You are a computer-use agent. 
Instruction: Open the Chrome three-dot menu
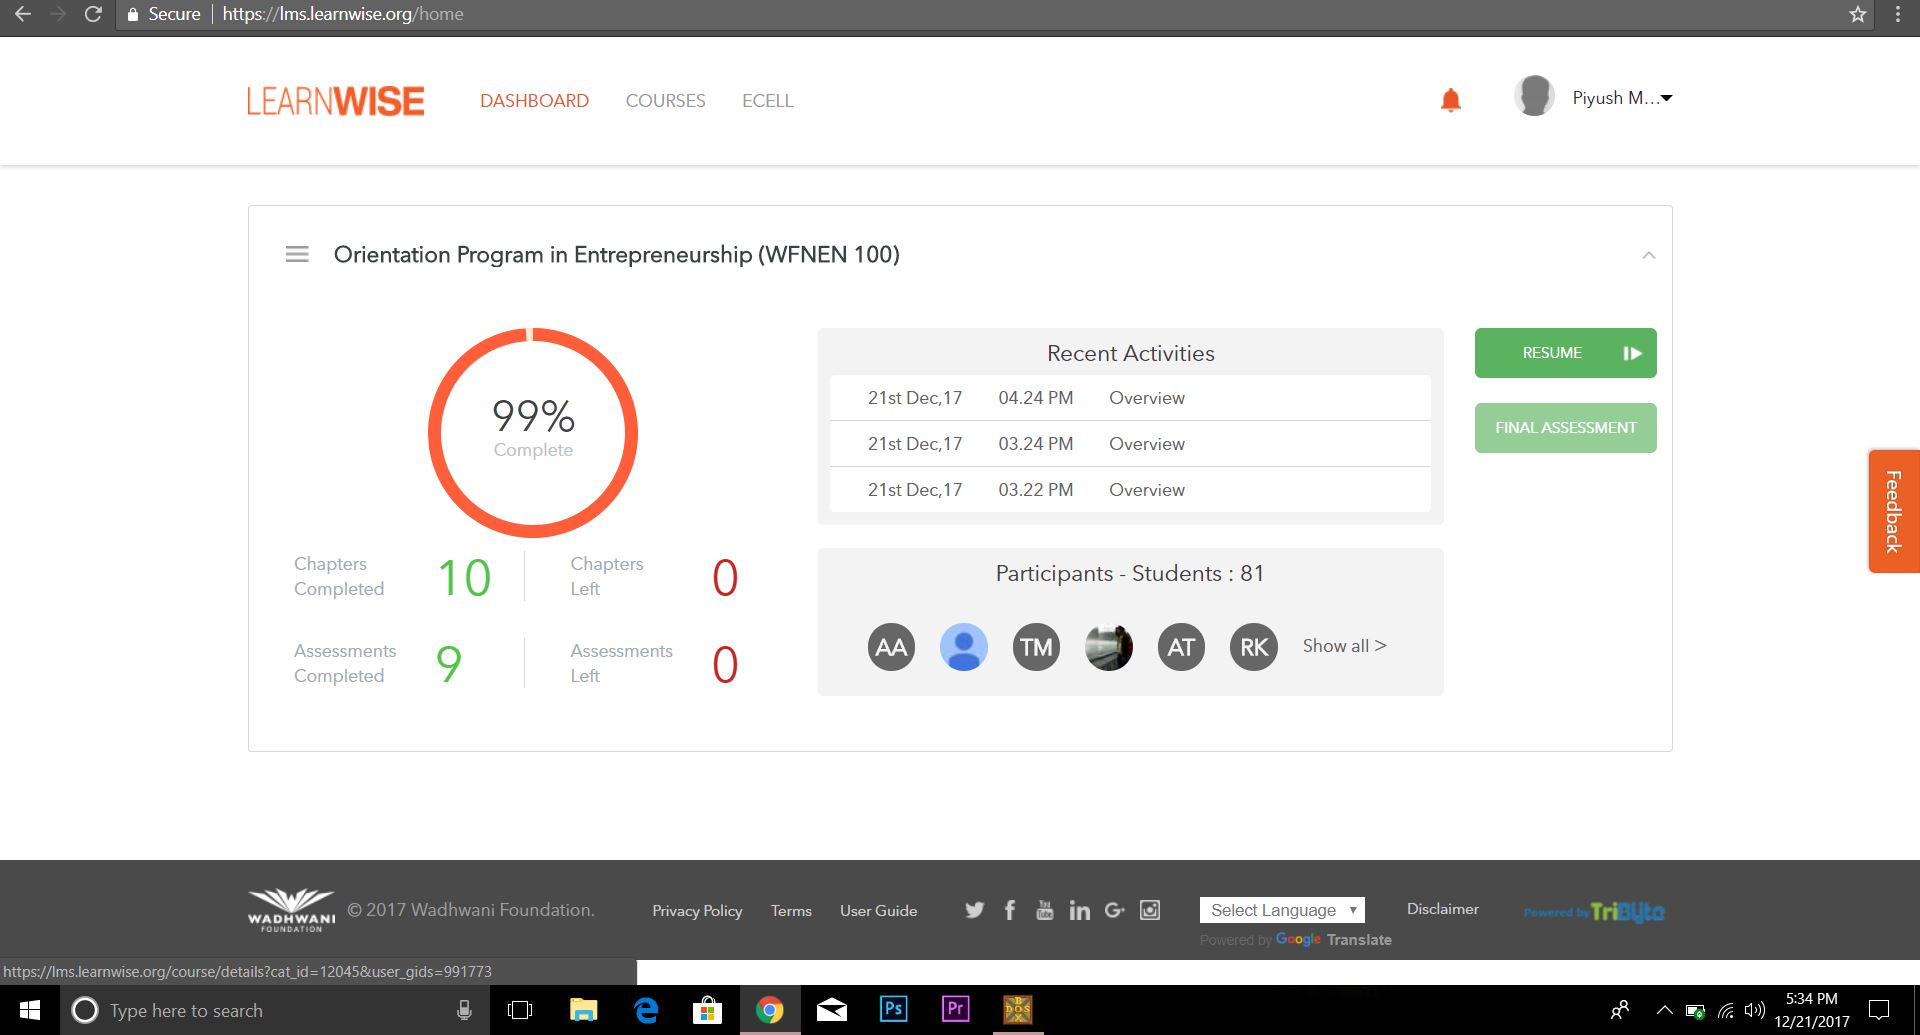[1898, 14]
